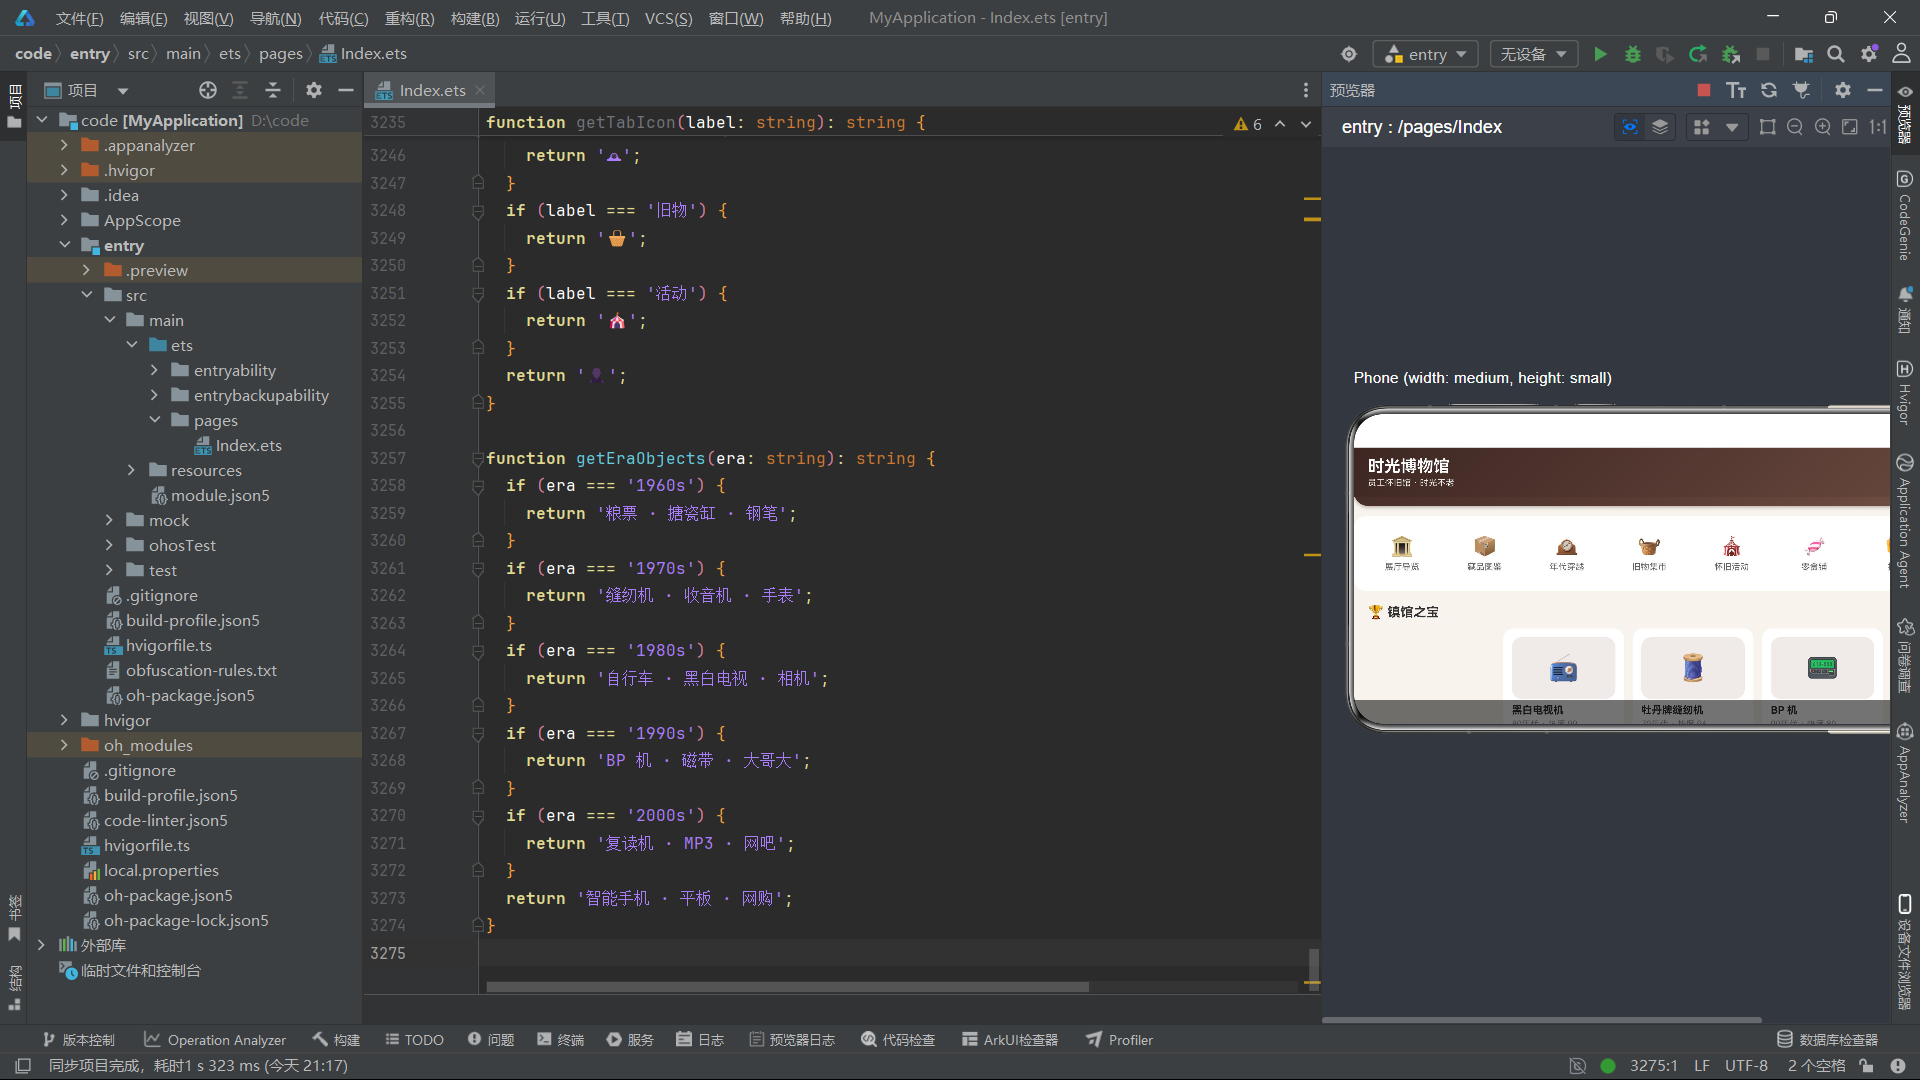Image resolution: width=1920 pixels, height=1080 pixels.
Task: Open the 重构(R) refactor menu
Action: coord(409,18)
